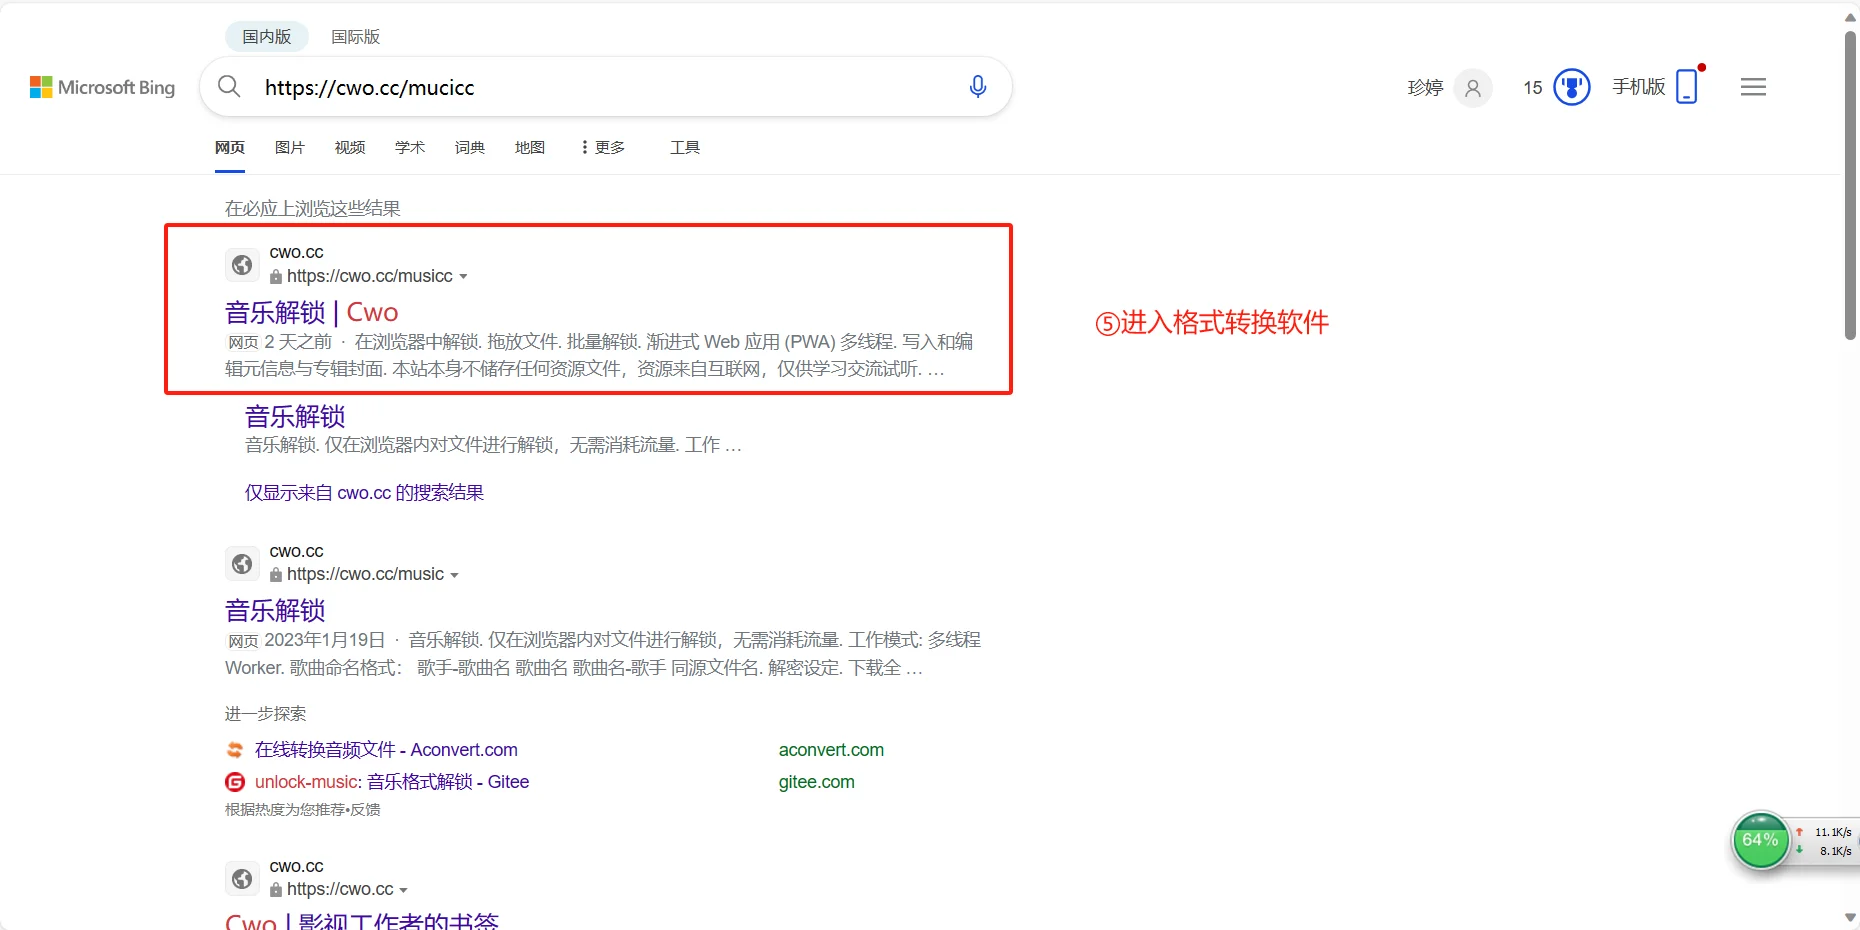
Task: Select the 网页 tab
Action: (x=230, y=148)
